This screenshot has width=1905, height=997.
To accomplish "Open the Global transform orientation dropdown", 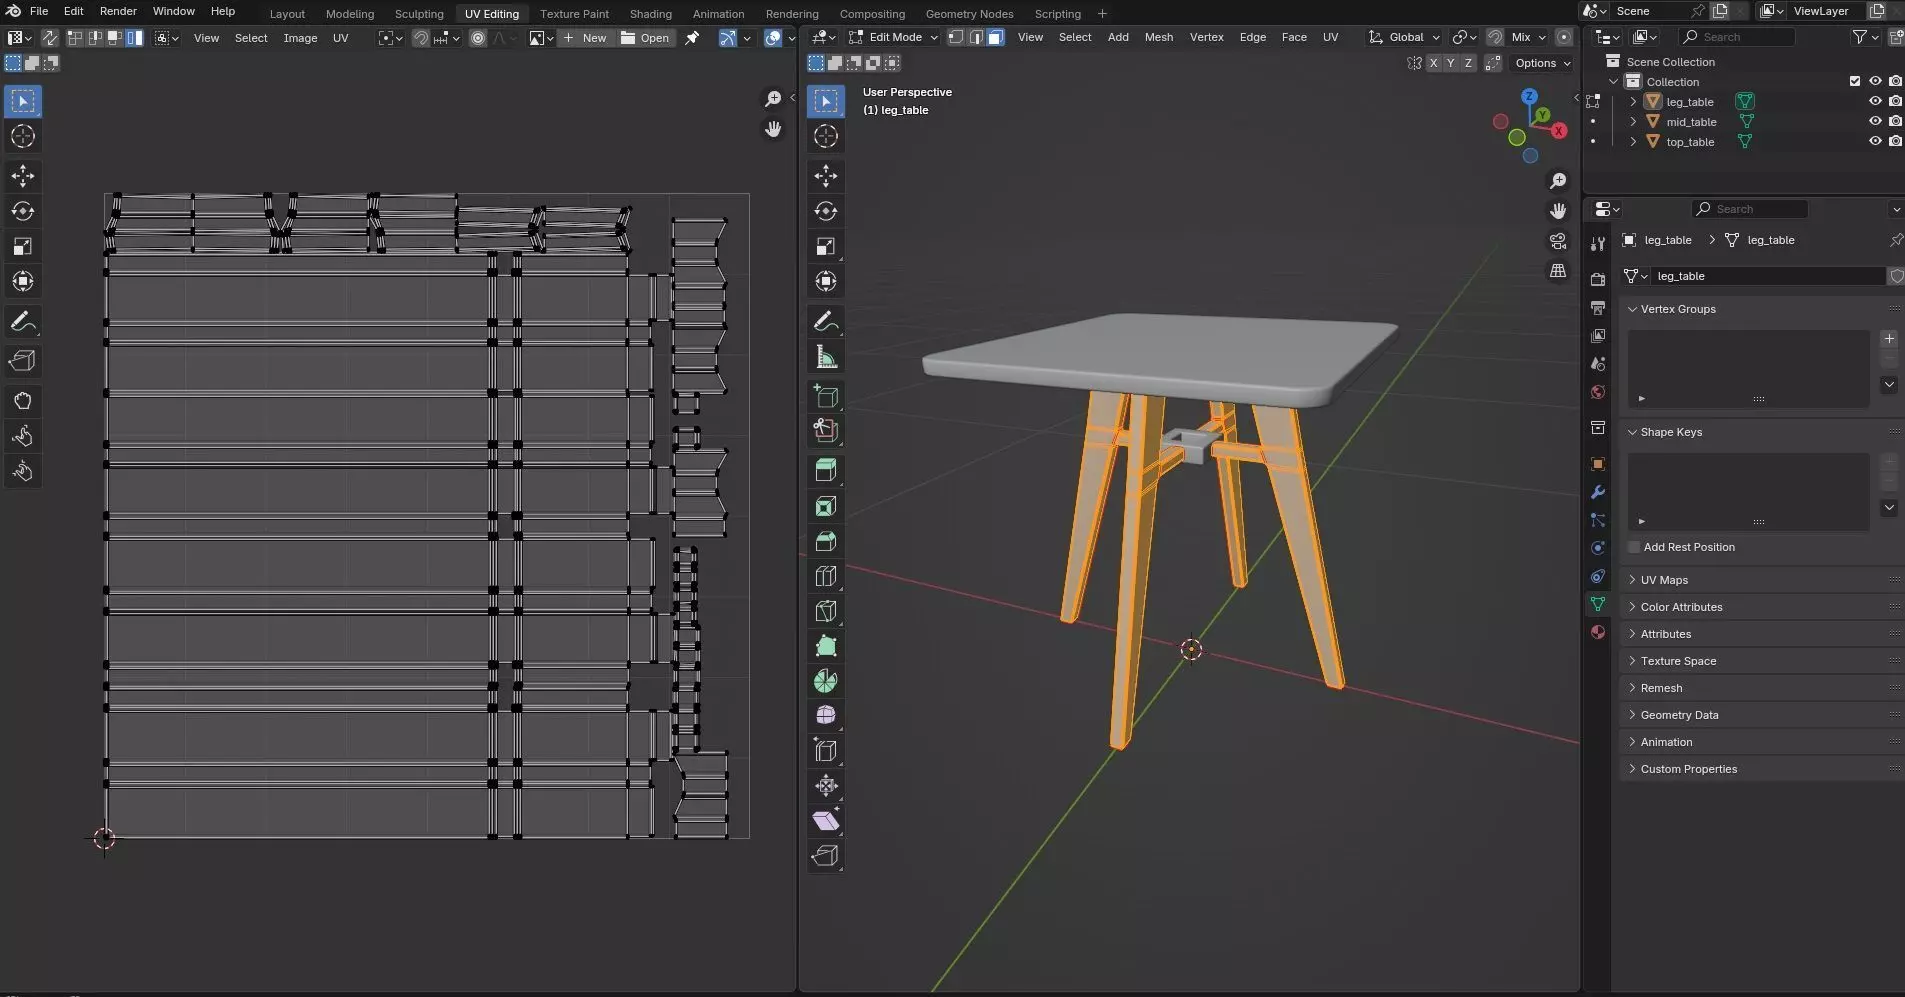I will (1404, 37).
